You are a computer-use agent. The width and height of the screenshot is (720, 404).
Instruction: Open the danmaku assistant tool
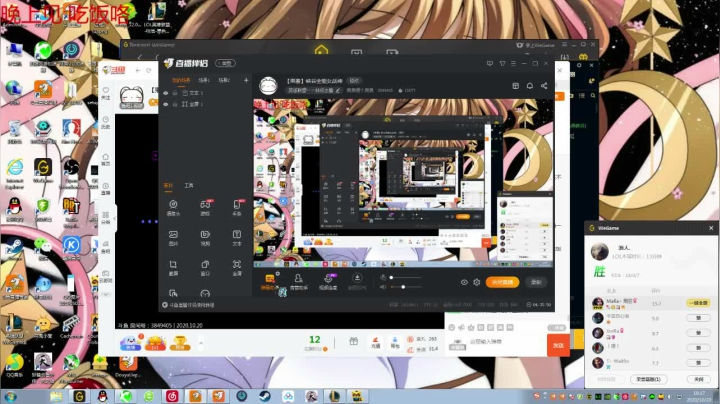[269, 281]
